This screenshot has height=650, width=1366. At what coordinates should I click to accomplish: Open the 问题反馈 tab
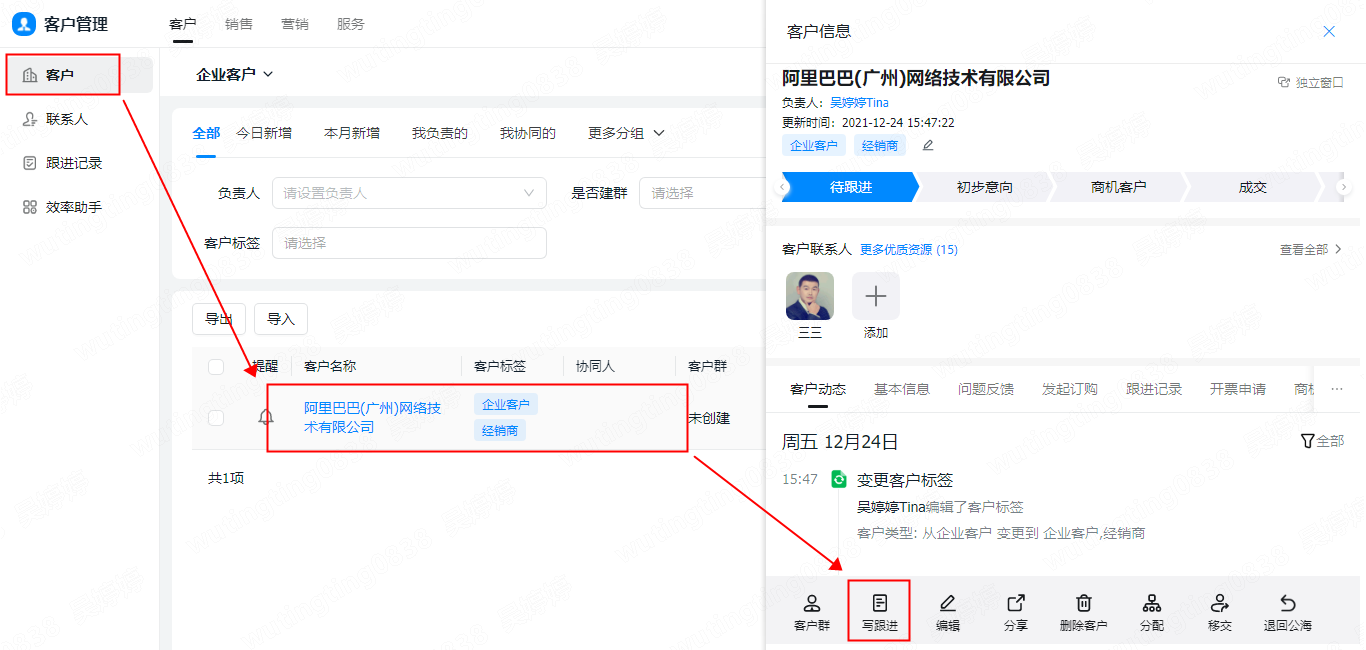[x=986, y=389]
